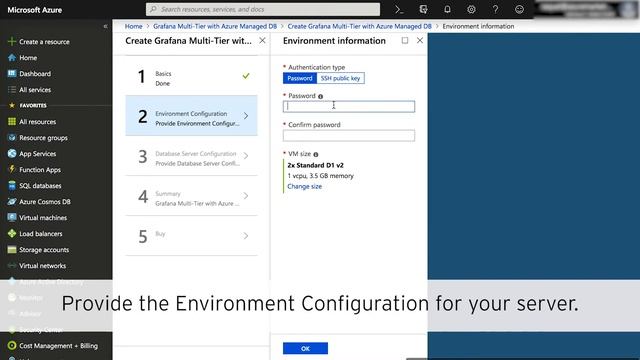The image size is (640, 360).
Task: Click the Home icon in sidebar
Action: pos(12,58)
